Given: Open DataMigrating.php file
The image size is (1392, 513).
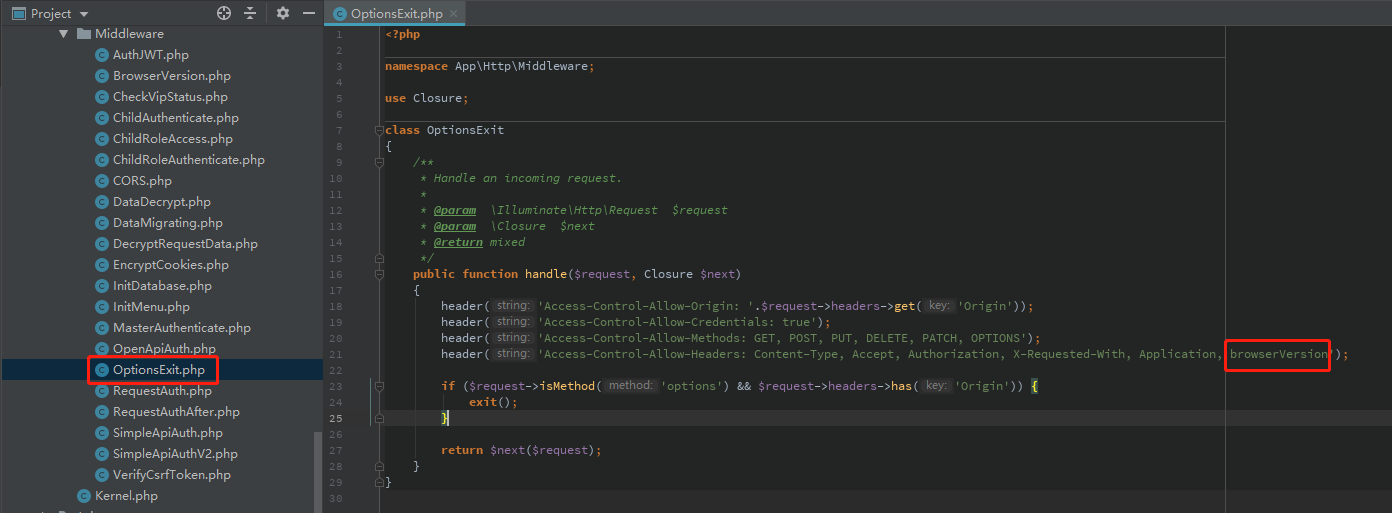Looking at the screenshot, I should [168, 223].
